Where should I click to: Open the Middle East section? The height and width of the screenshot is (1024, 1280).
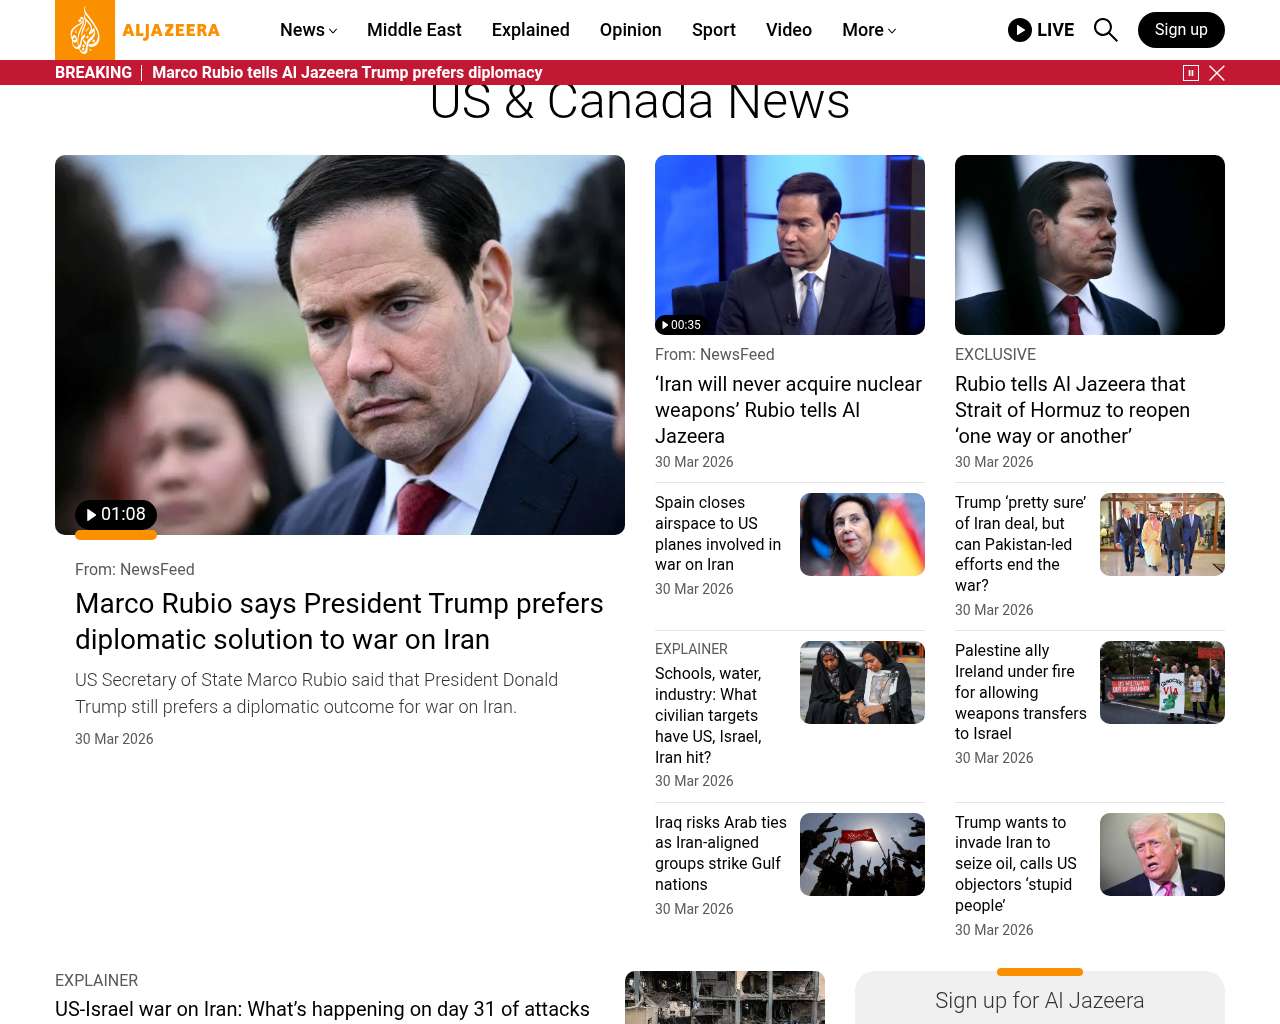click(414, 30)
